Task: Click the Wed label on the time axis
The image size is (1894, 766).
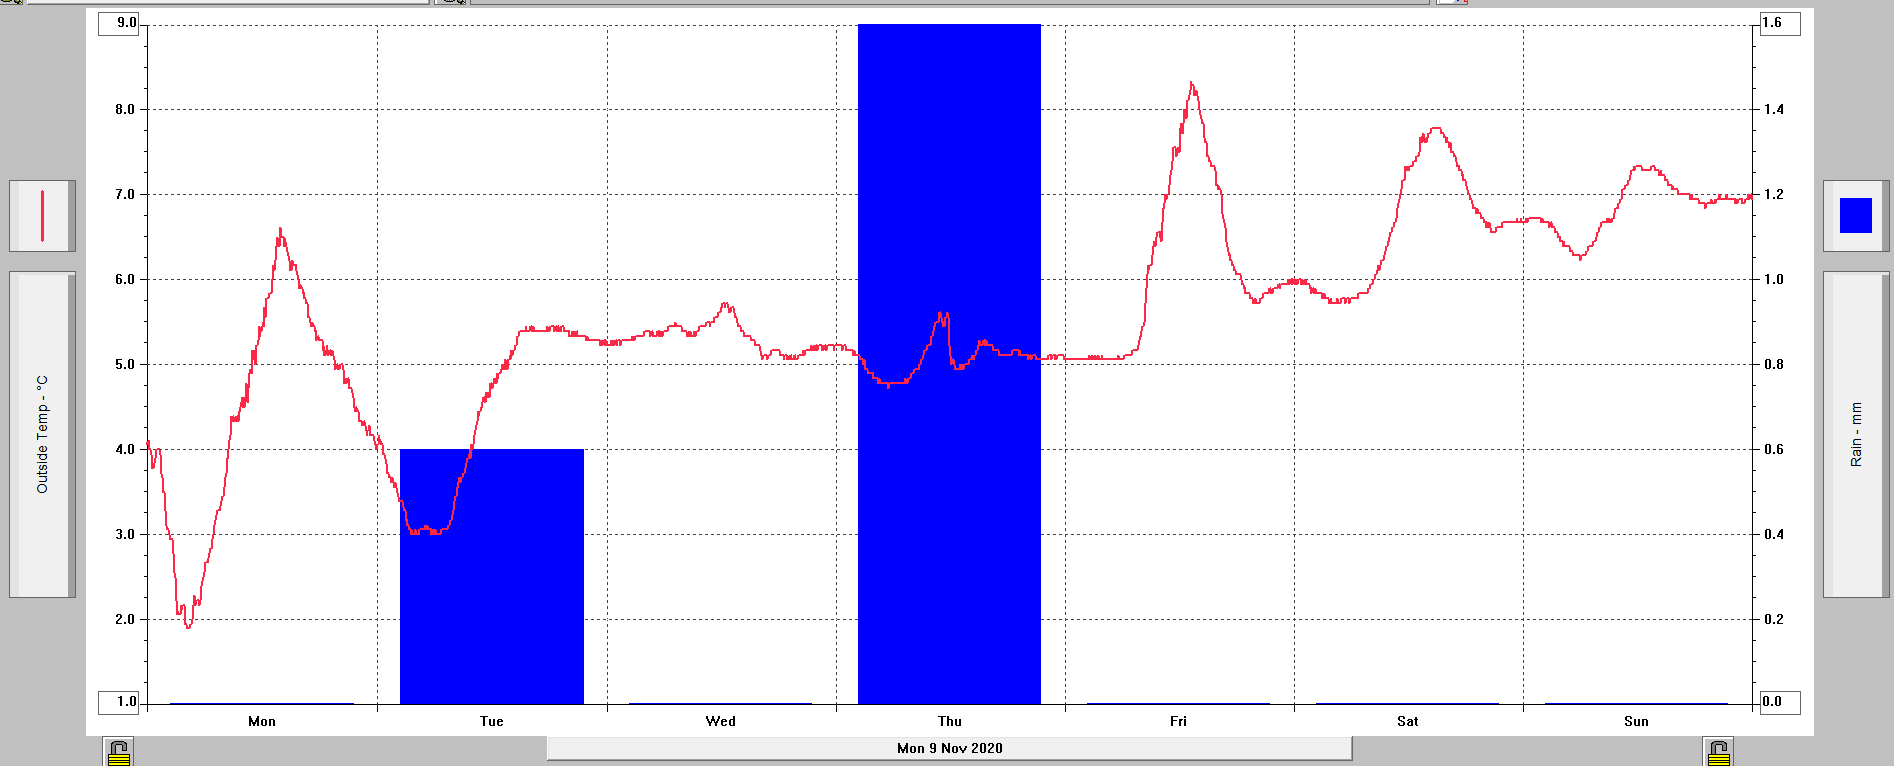Action: click(x=720, y=721)
